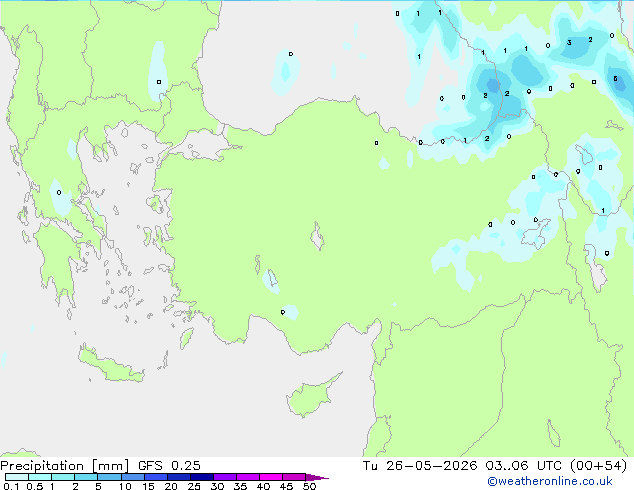Click the "0.5" legend scale label
This screenshot has width=634, height=490.
(35, 486)
